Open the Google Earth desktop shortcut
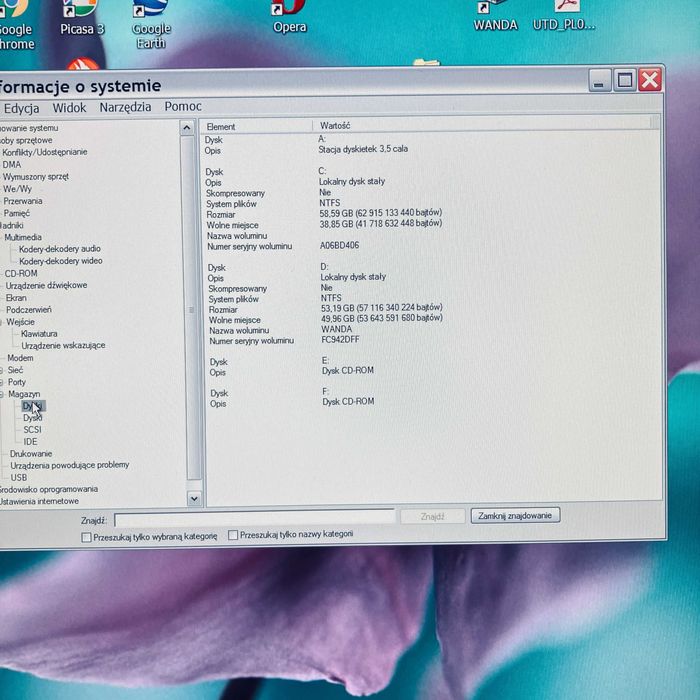700x700 pixels. click(x=151, y=25)
